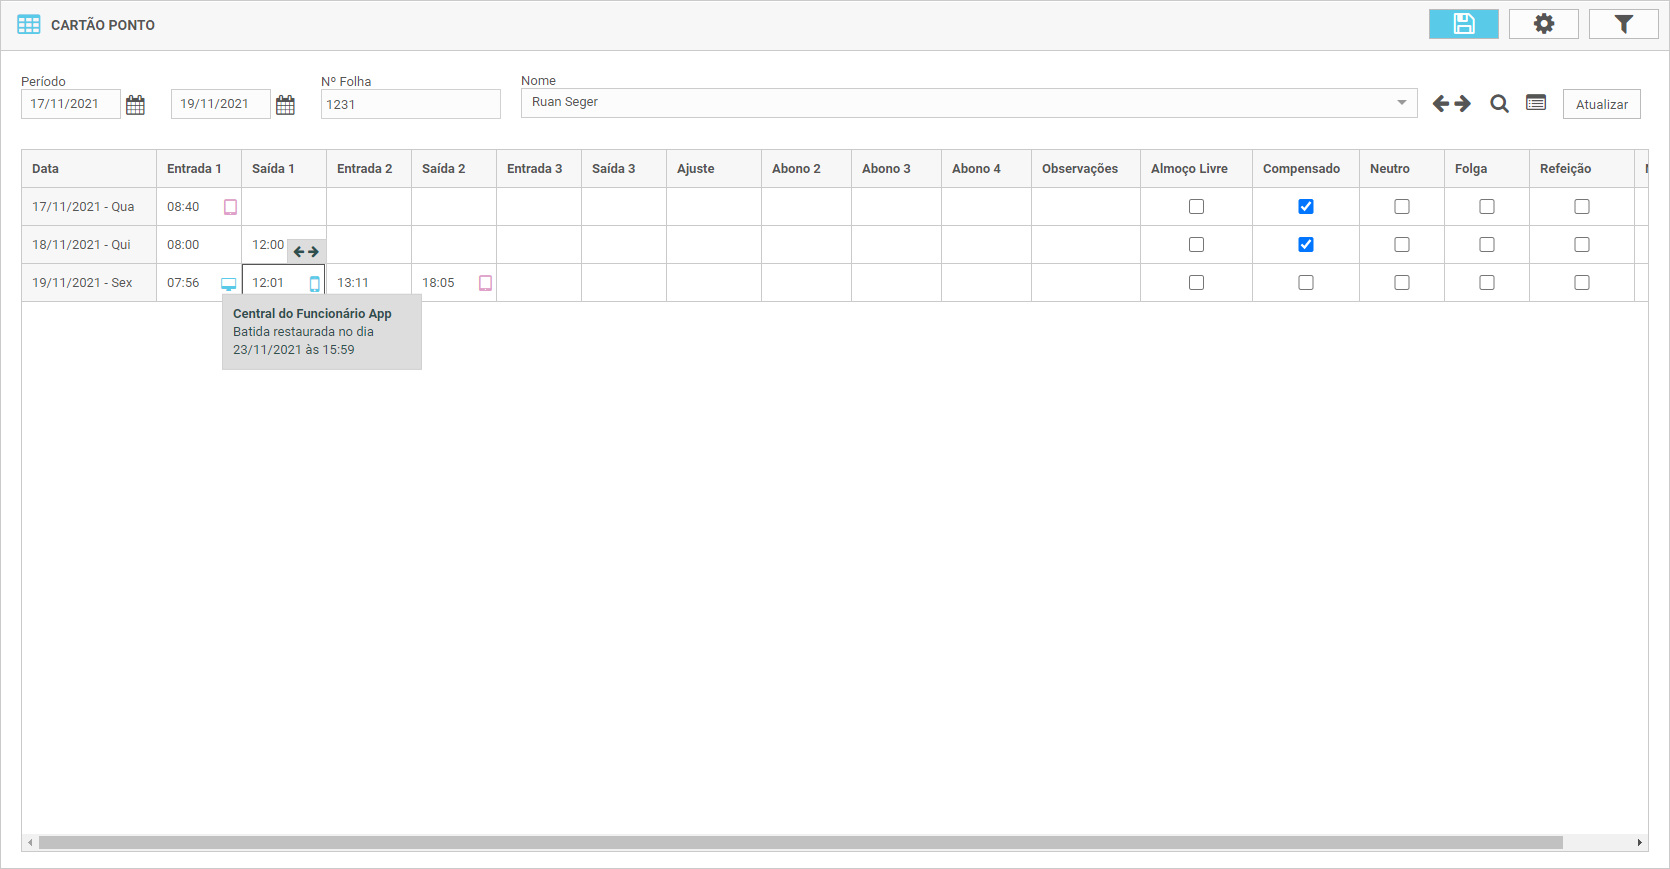Click pink device icon in 17/11 Entrada 1
Viewport: 1670px width, 869px height.
230,207
